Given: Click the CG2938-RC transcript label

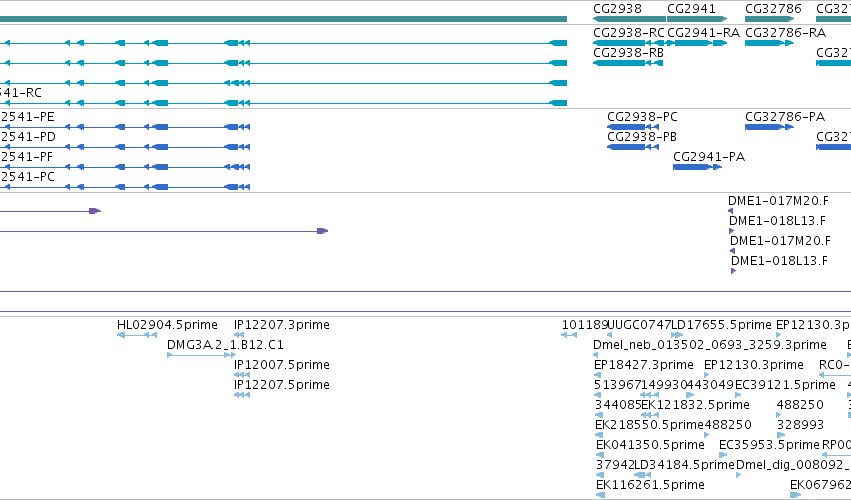Looking at the screenshot, I should [x=628, y=33].
